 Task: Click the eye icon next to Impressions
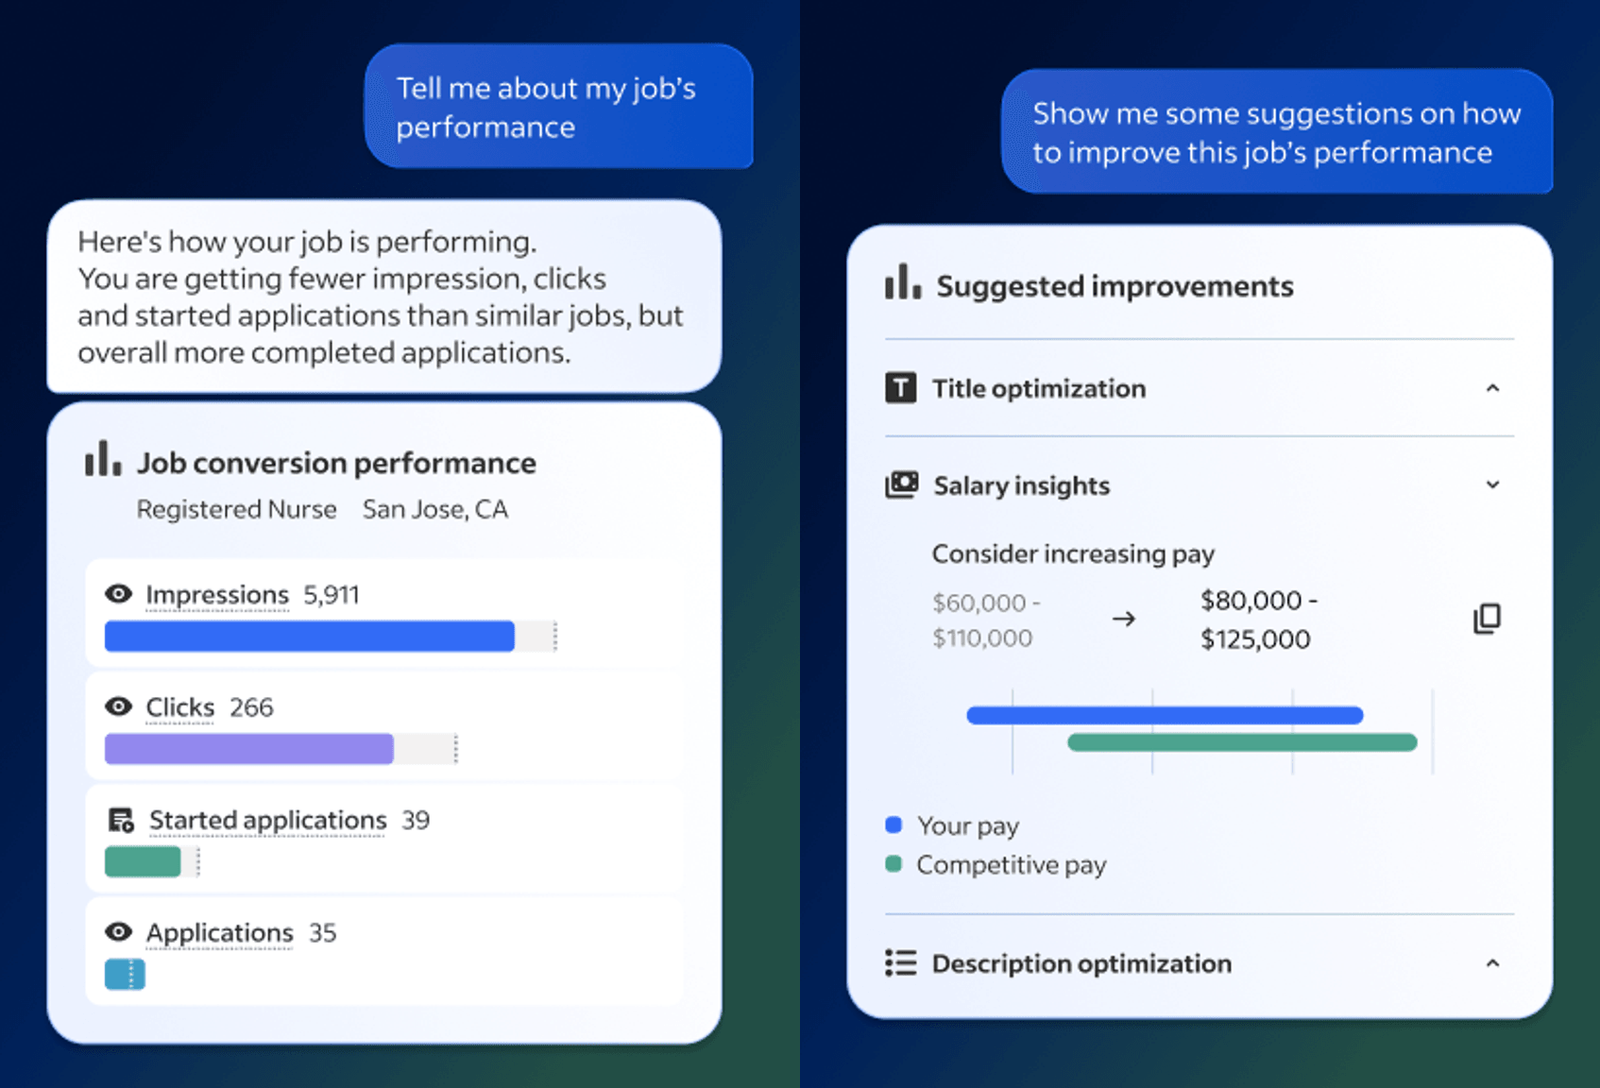[119, 594]
